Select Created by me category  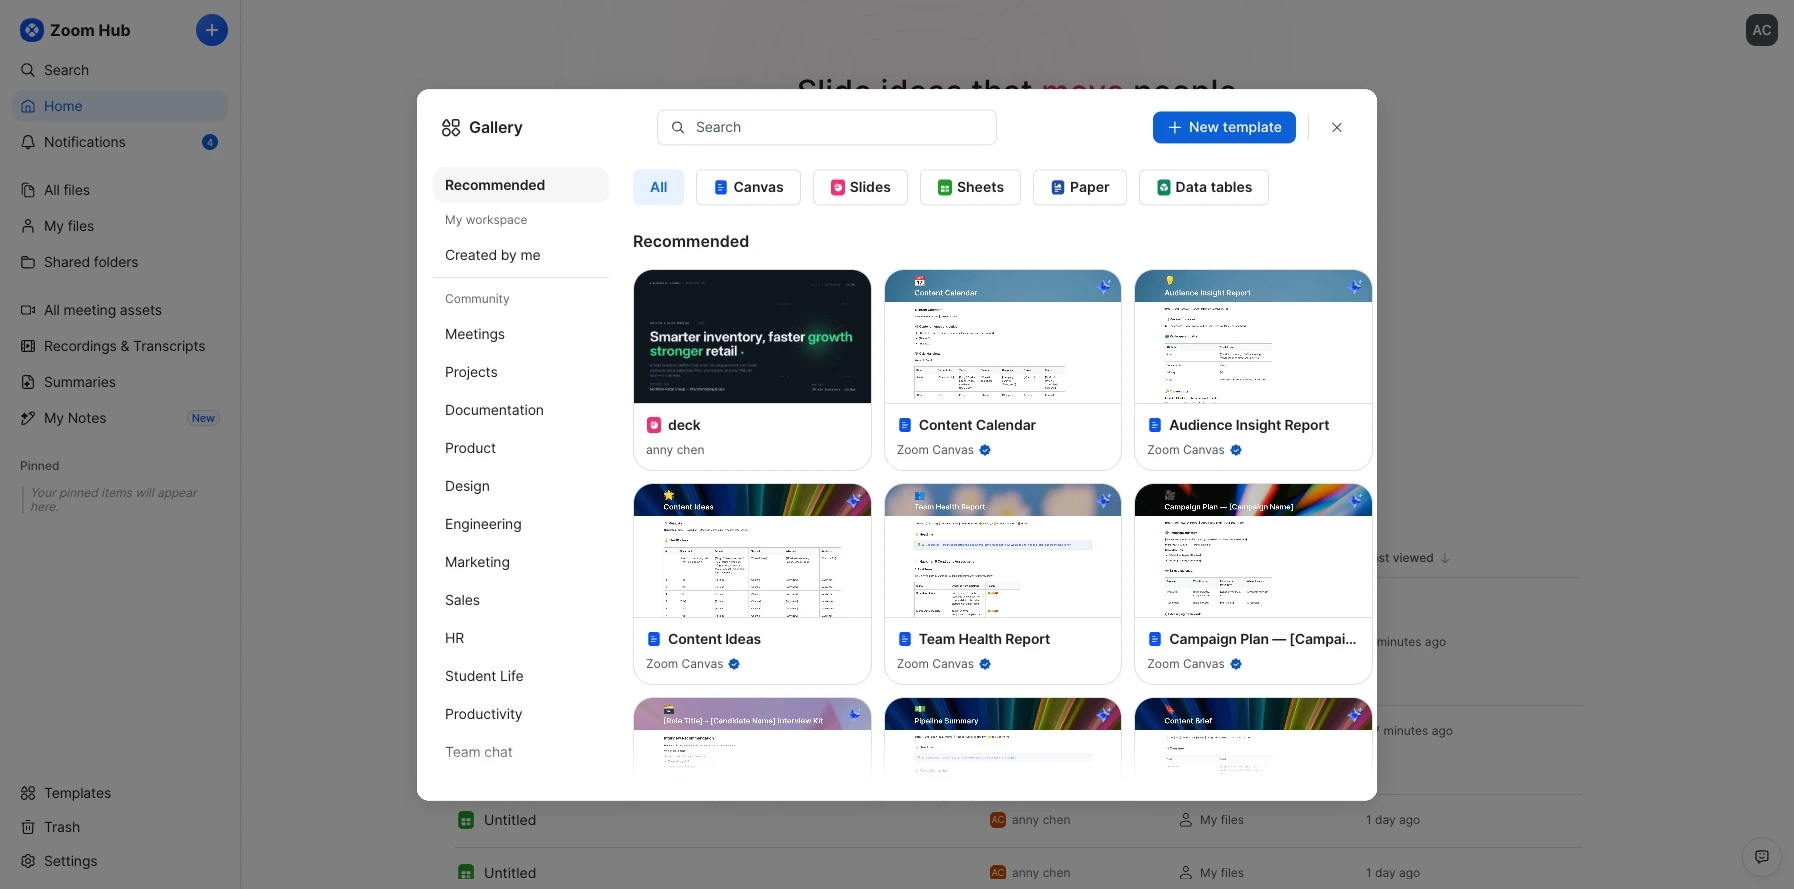point(521,255)
